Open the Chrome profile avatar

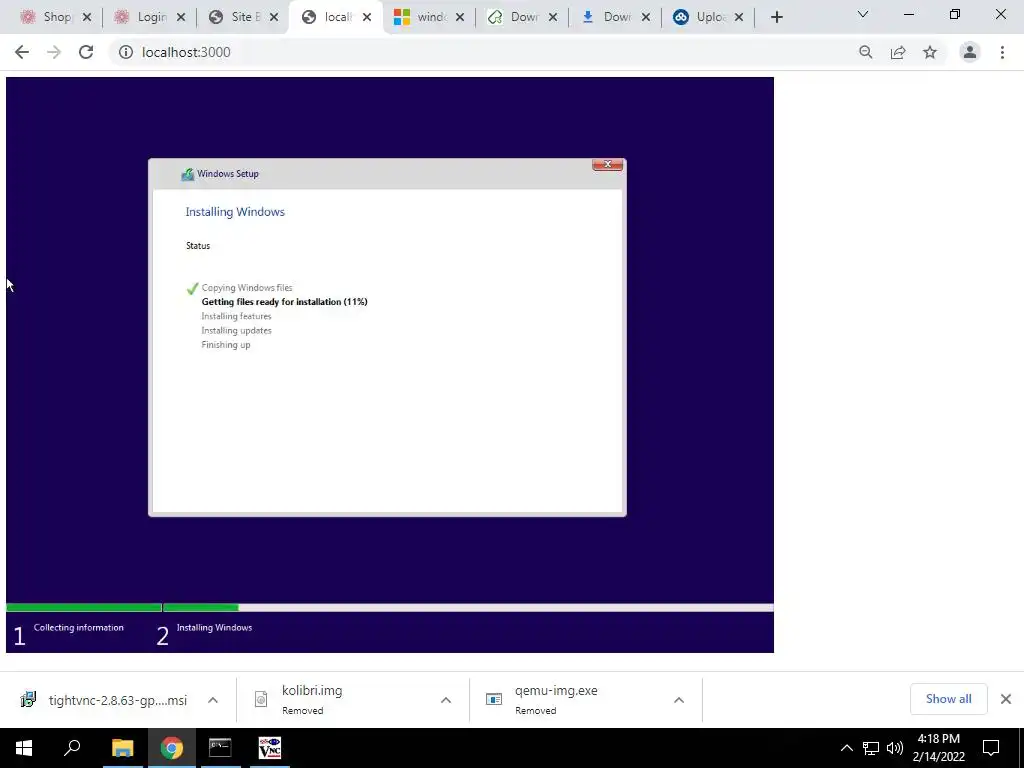coord(970,52)
